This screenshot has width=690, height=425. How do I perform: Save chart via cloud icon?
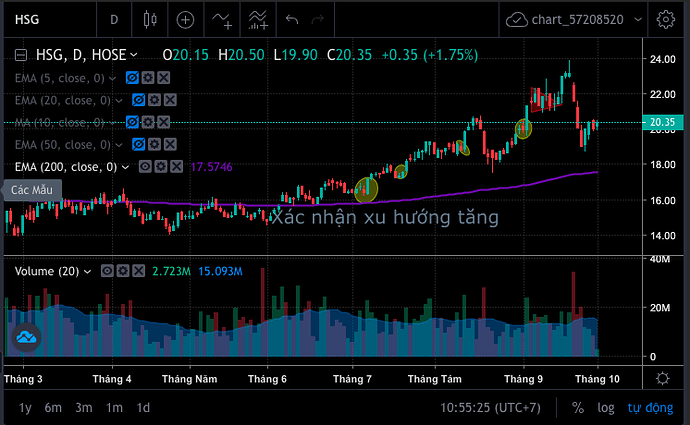[x=517, y=19]
